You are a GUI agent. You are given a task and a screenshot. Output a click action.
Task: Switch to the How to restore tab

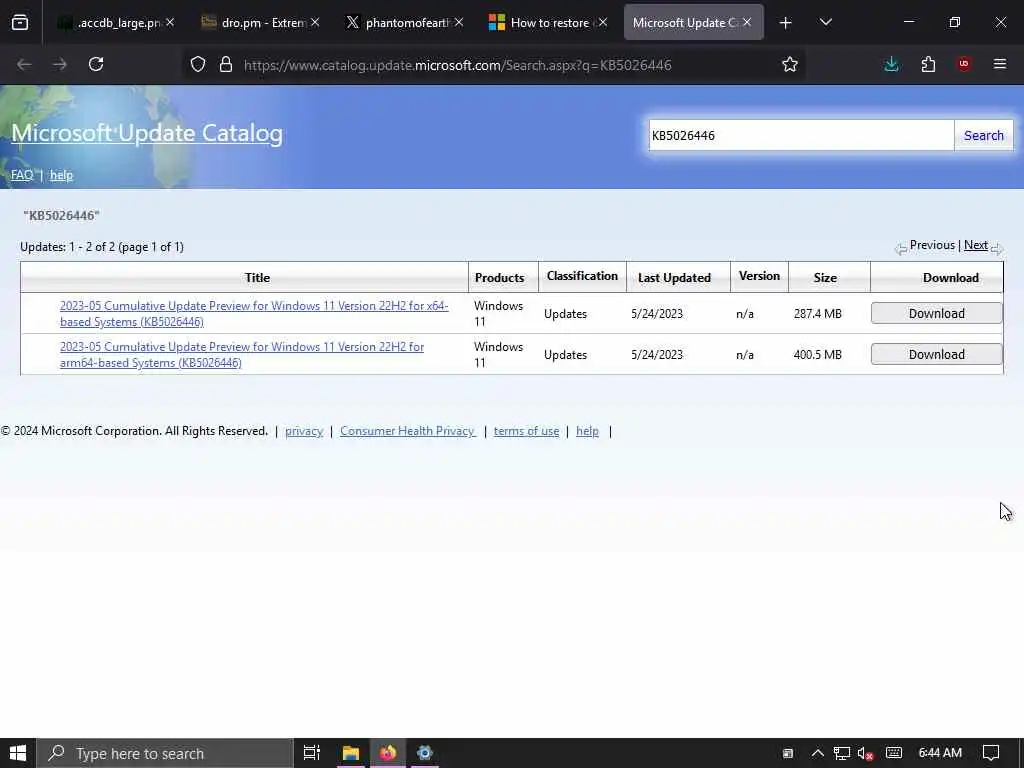542,23
